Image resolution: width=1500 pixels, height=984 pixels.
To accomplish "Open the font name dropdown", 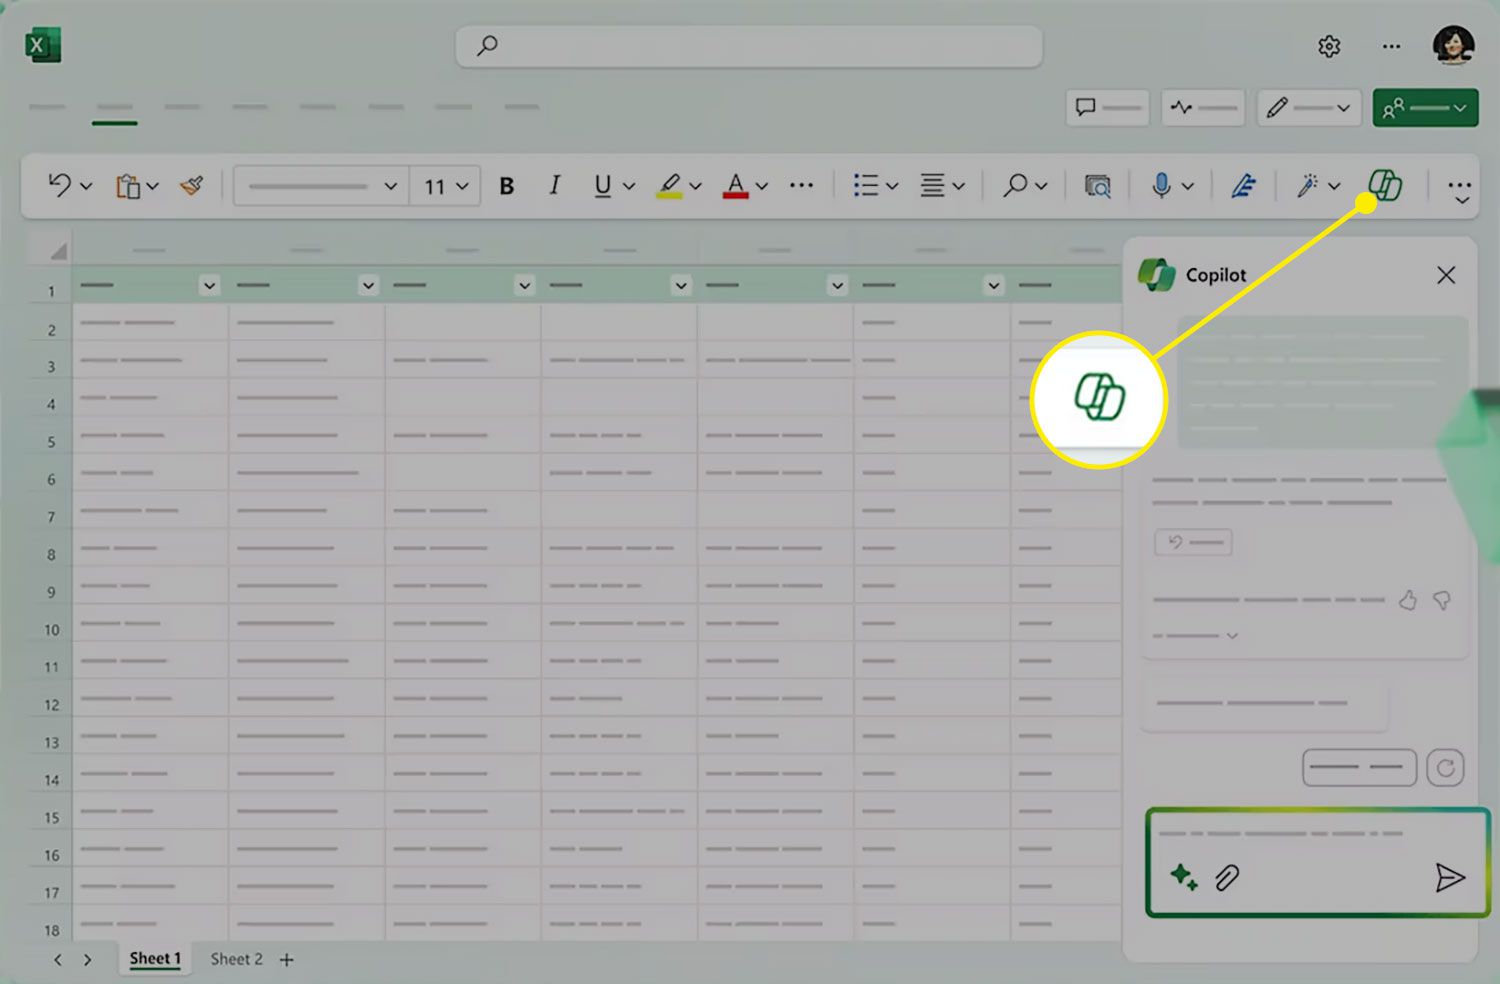I will pos(322,186).
